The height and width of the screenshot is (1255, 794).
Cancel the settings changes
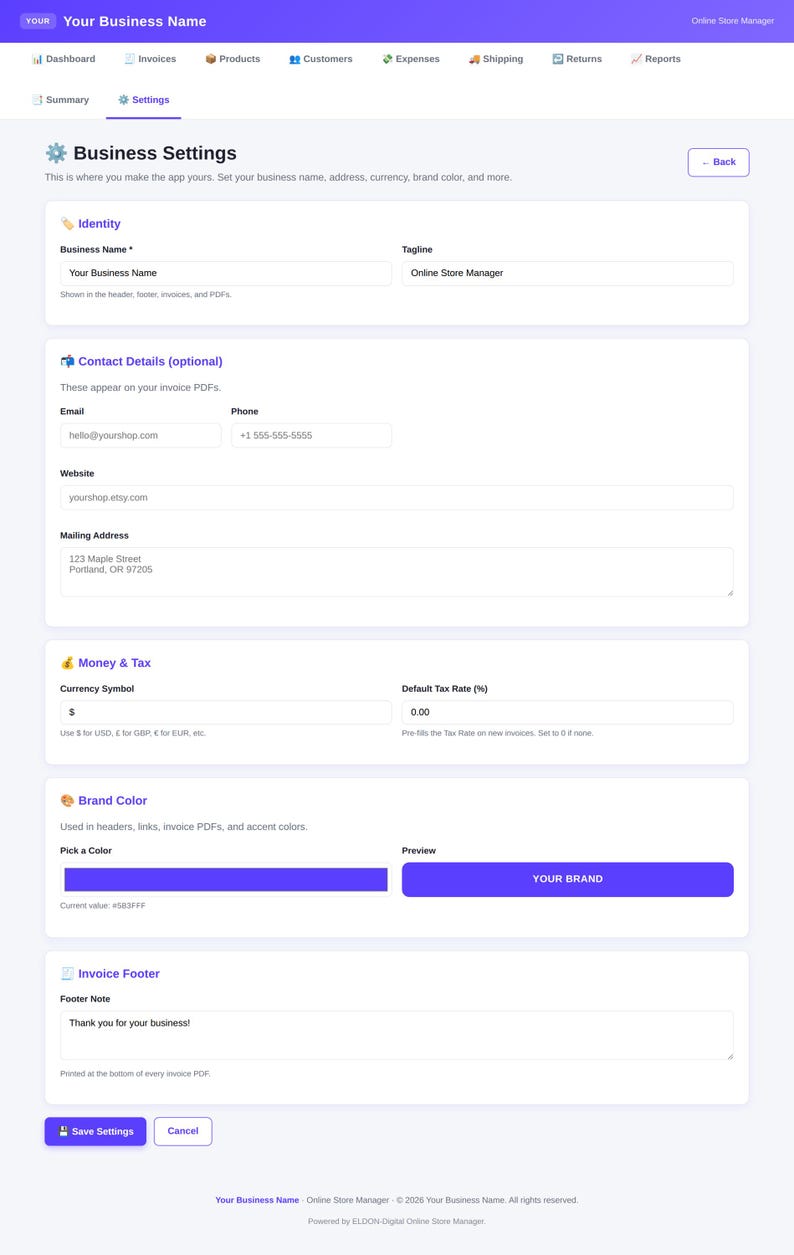(x=183, y=1131)
